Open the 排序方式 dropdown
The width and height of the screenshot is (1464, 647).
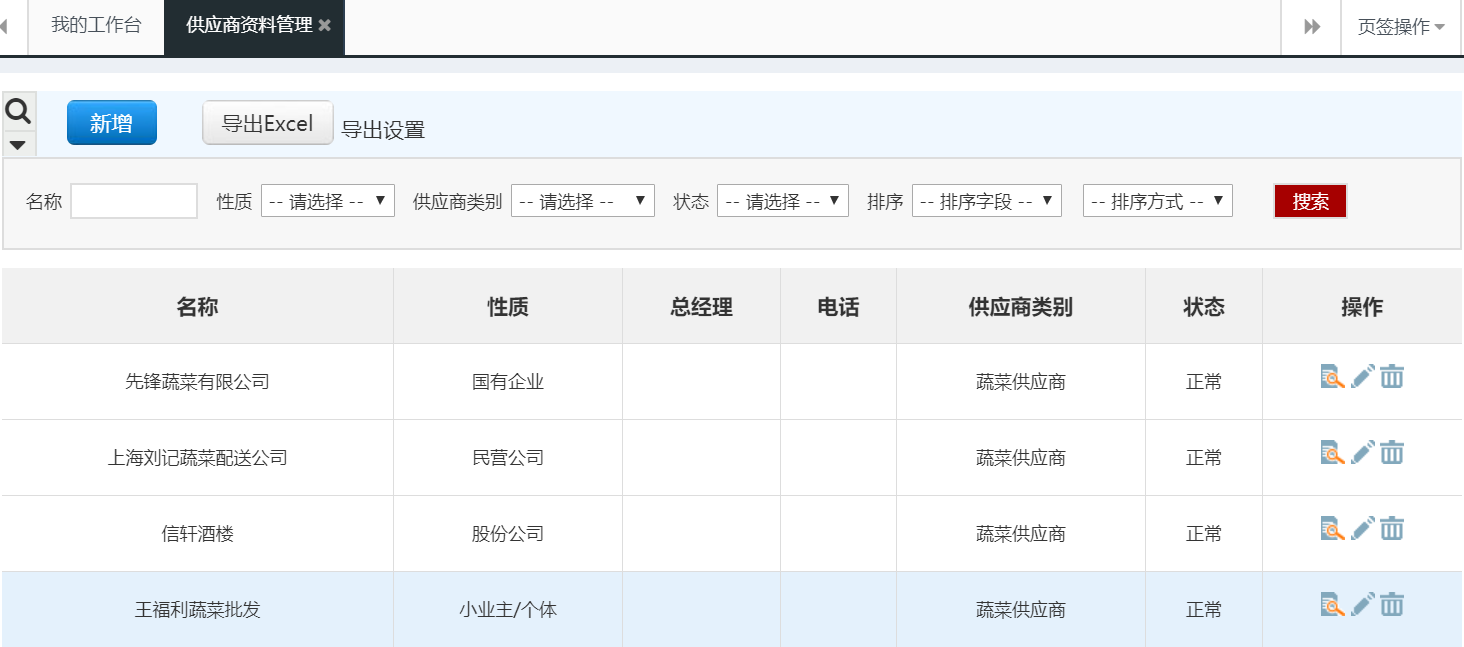coord(1158,201)
